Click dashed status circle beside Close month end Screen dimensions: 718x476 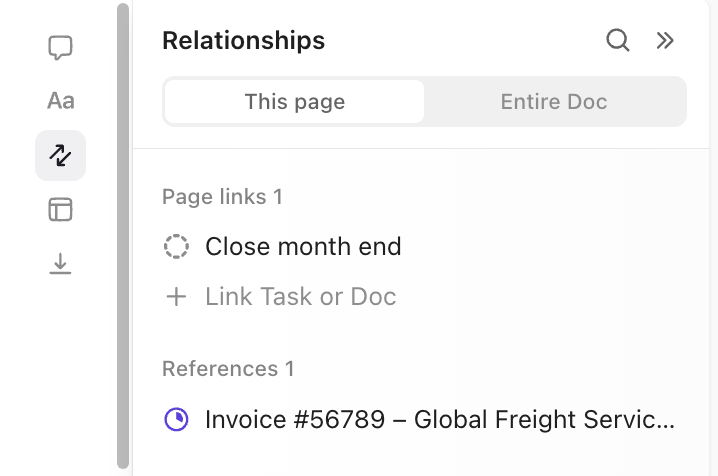[x=176, y=246]
